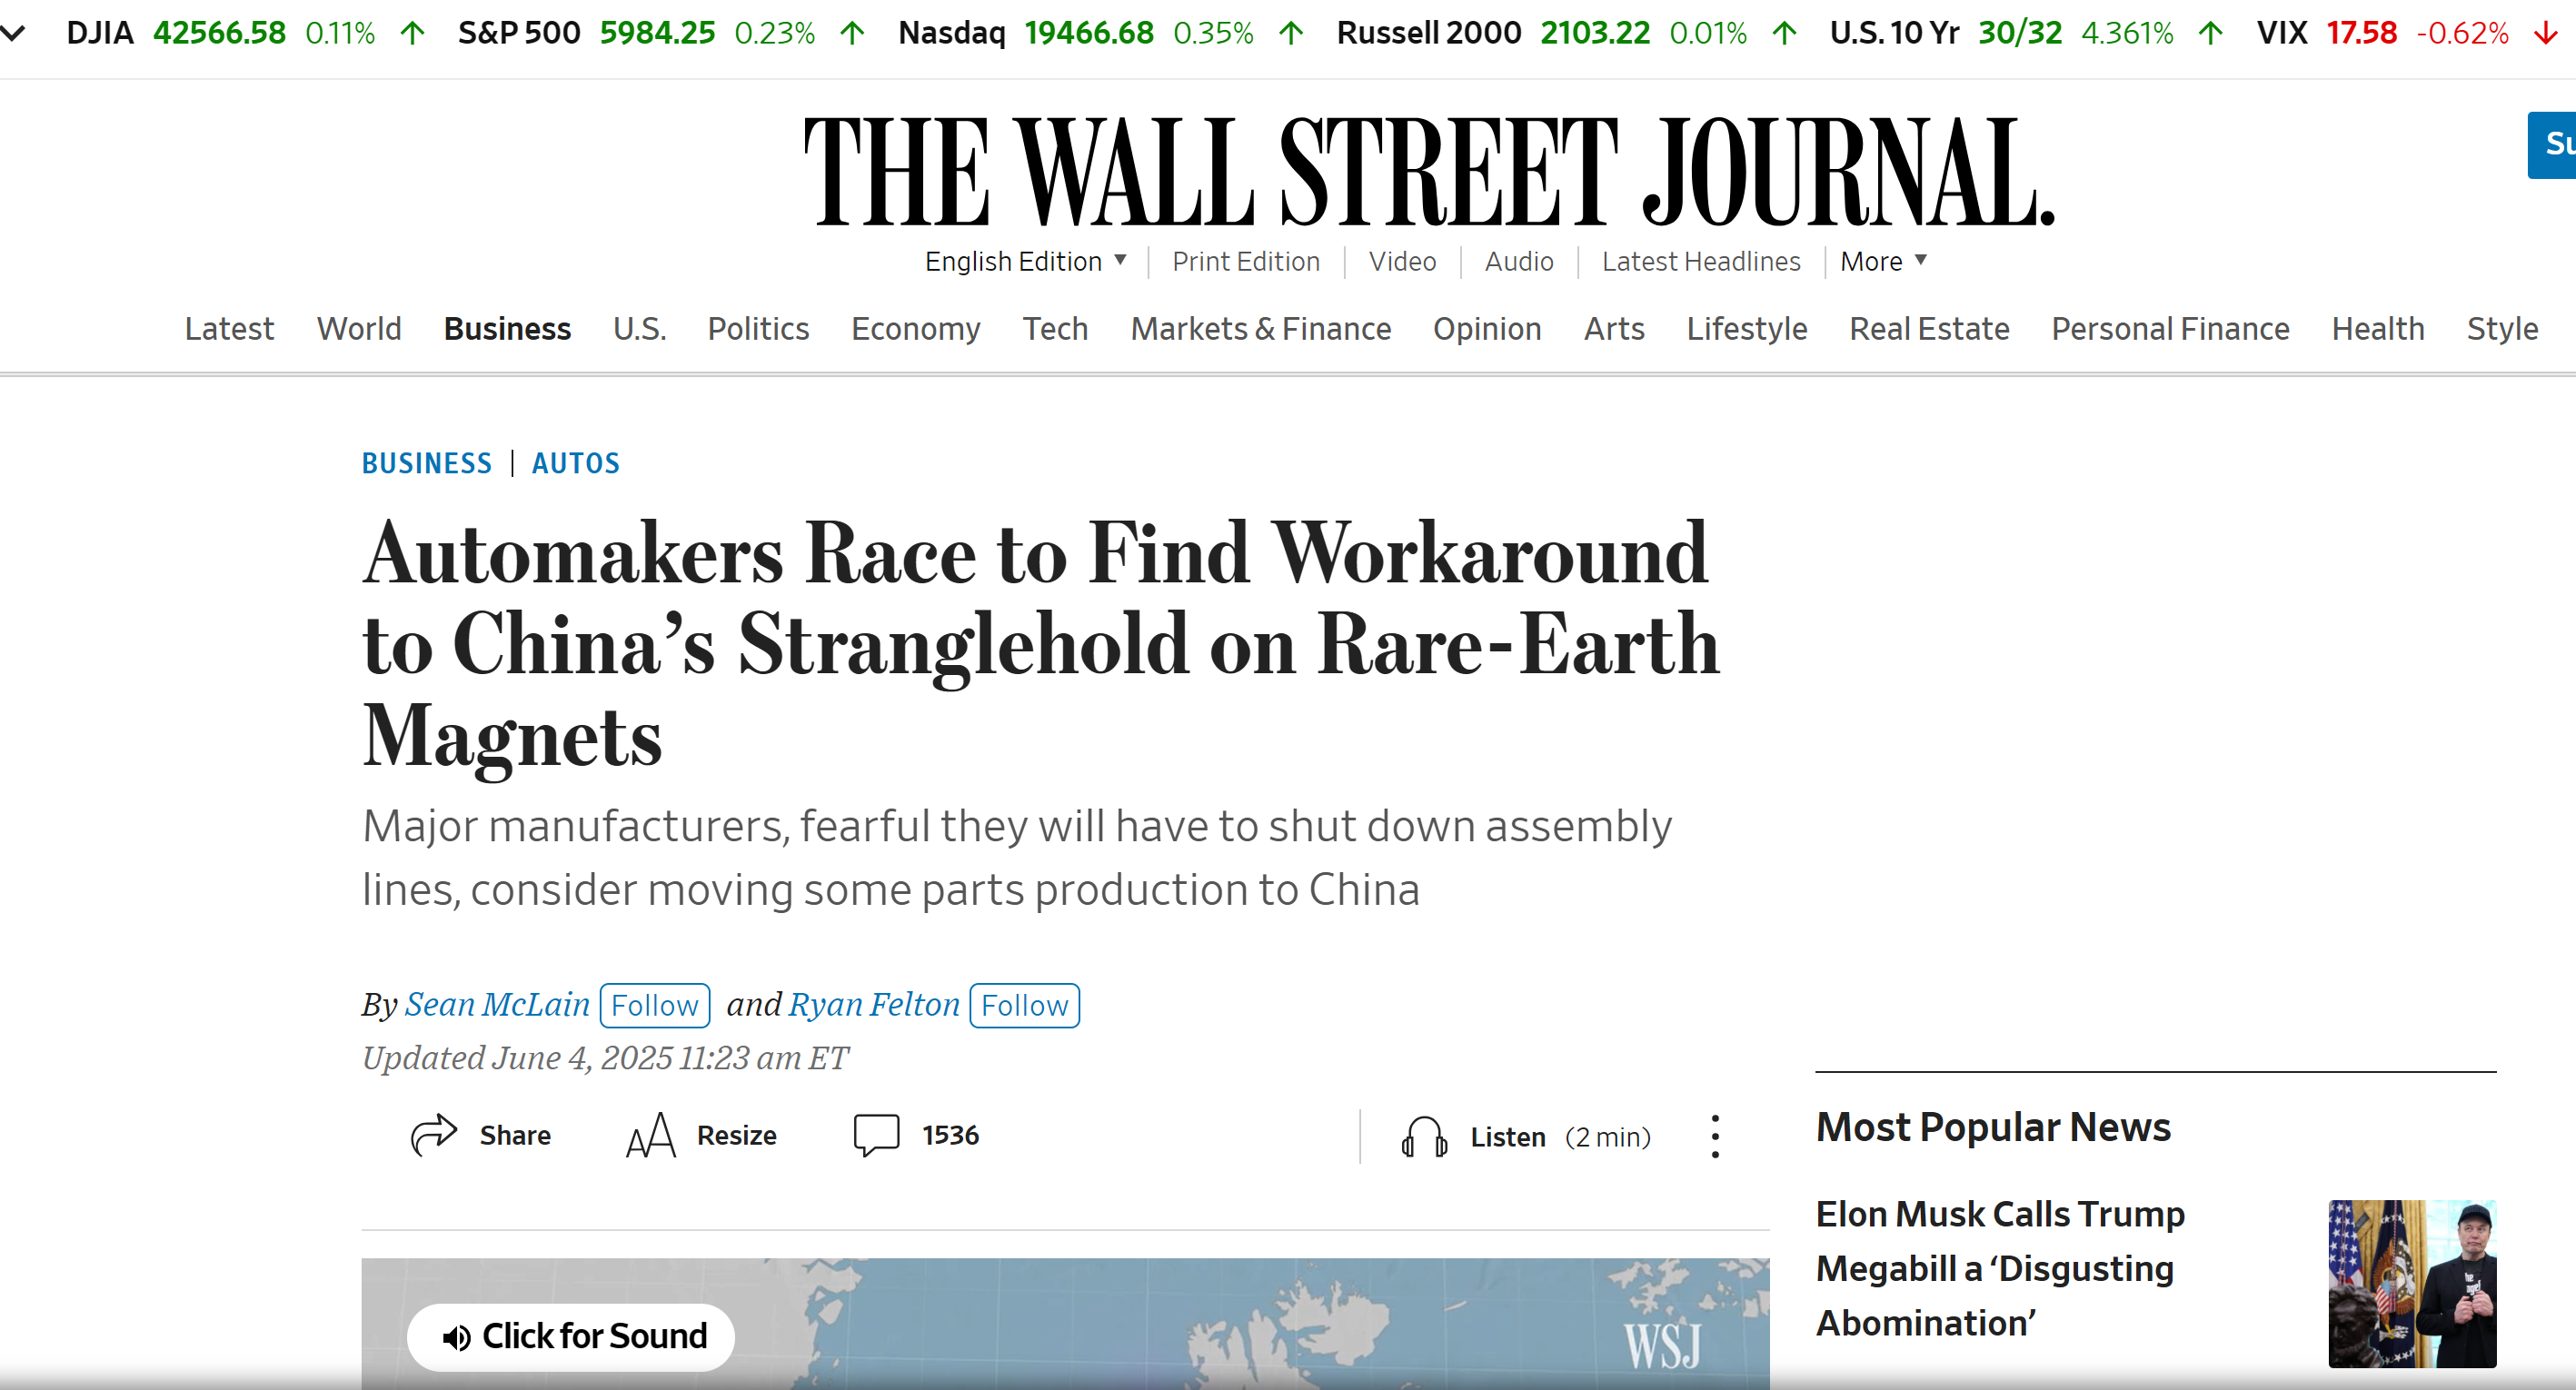
Task: Open the Personal Finance section
Action: (2170, 328)
